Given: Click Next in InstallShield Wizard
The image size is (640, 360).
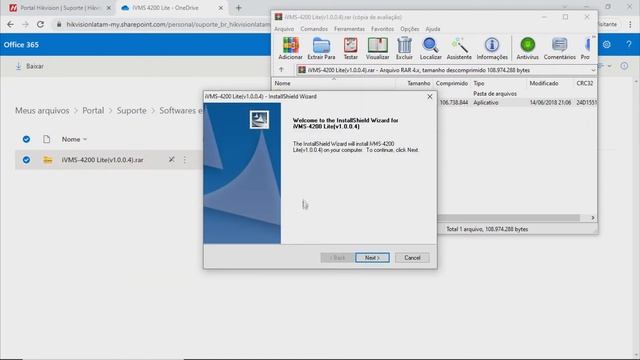Looking at the screenshot, I should pyautogui.click(x=372, y=258).
